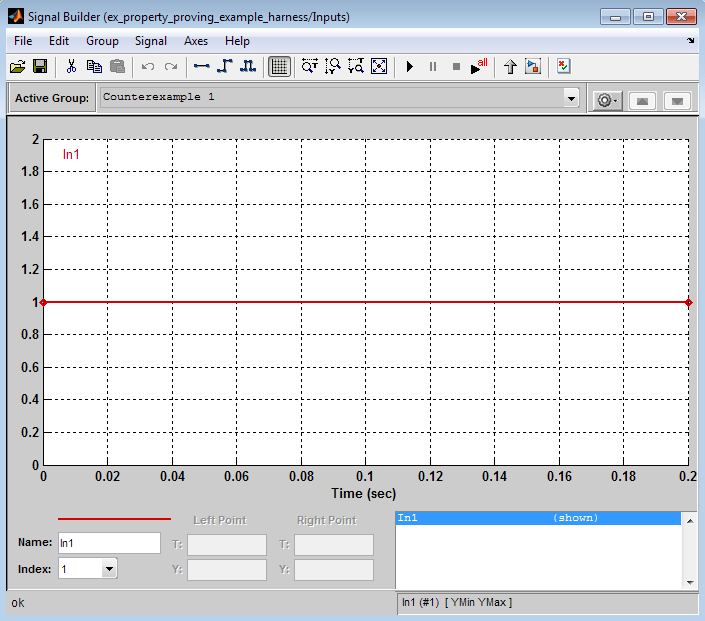The image size is (705, 621).
Task: Open the gear options dropdown
Action: (607, 100)
